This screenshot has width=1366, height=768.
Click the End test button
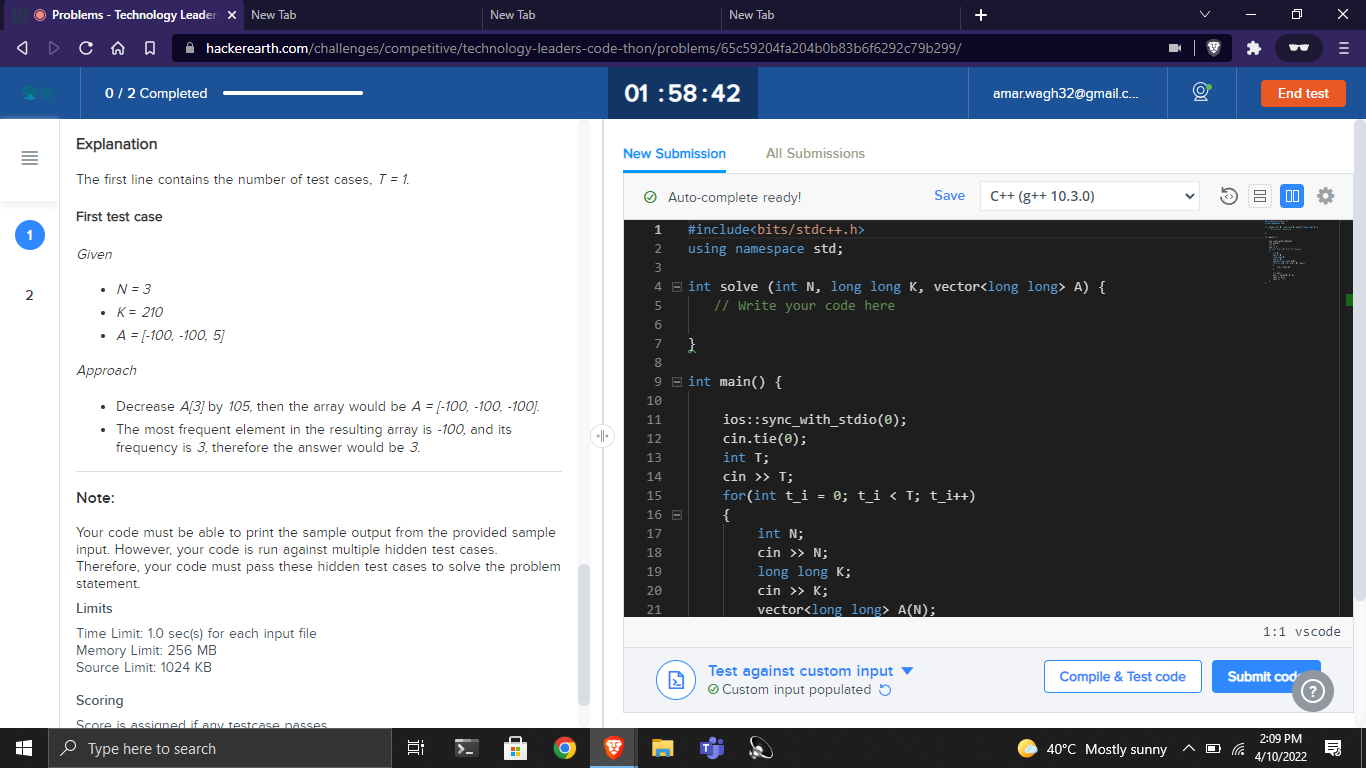tap(1303, 93)
